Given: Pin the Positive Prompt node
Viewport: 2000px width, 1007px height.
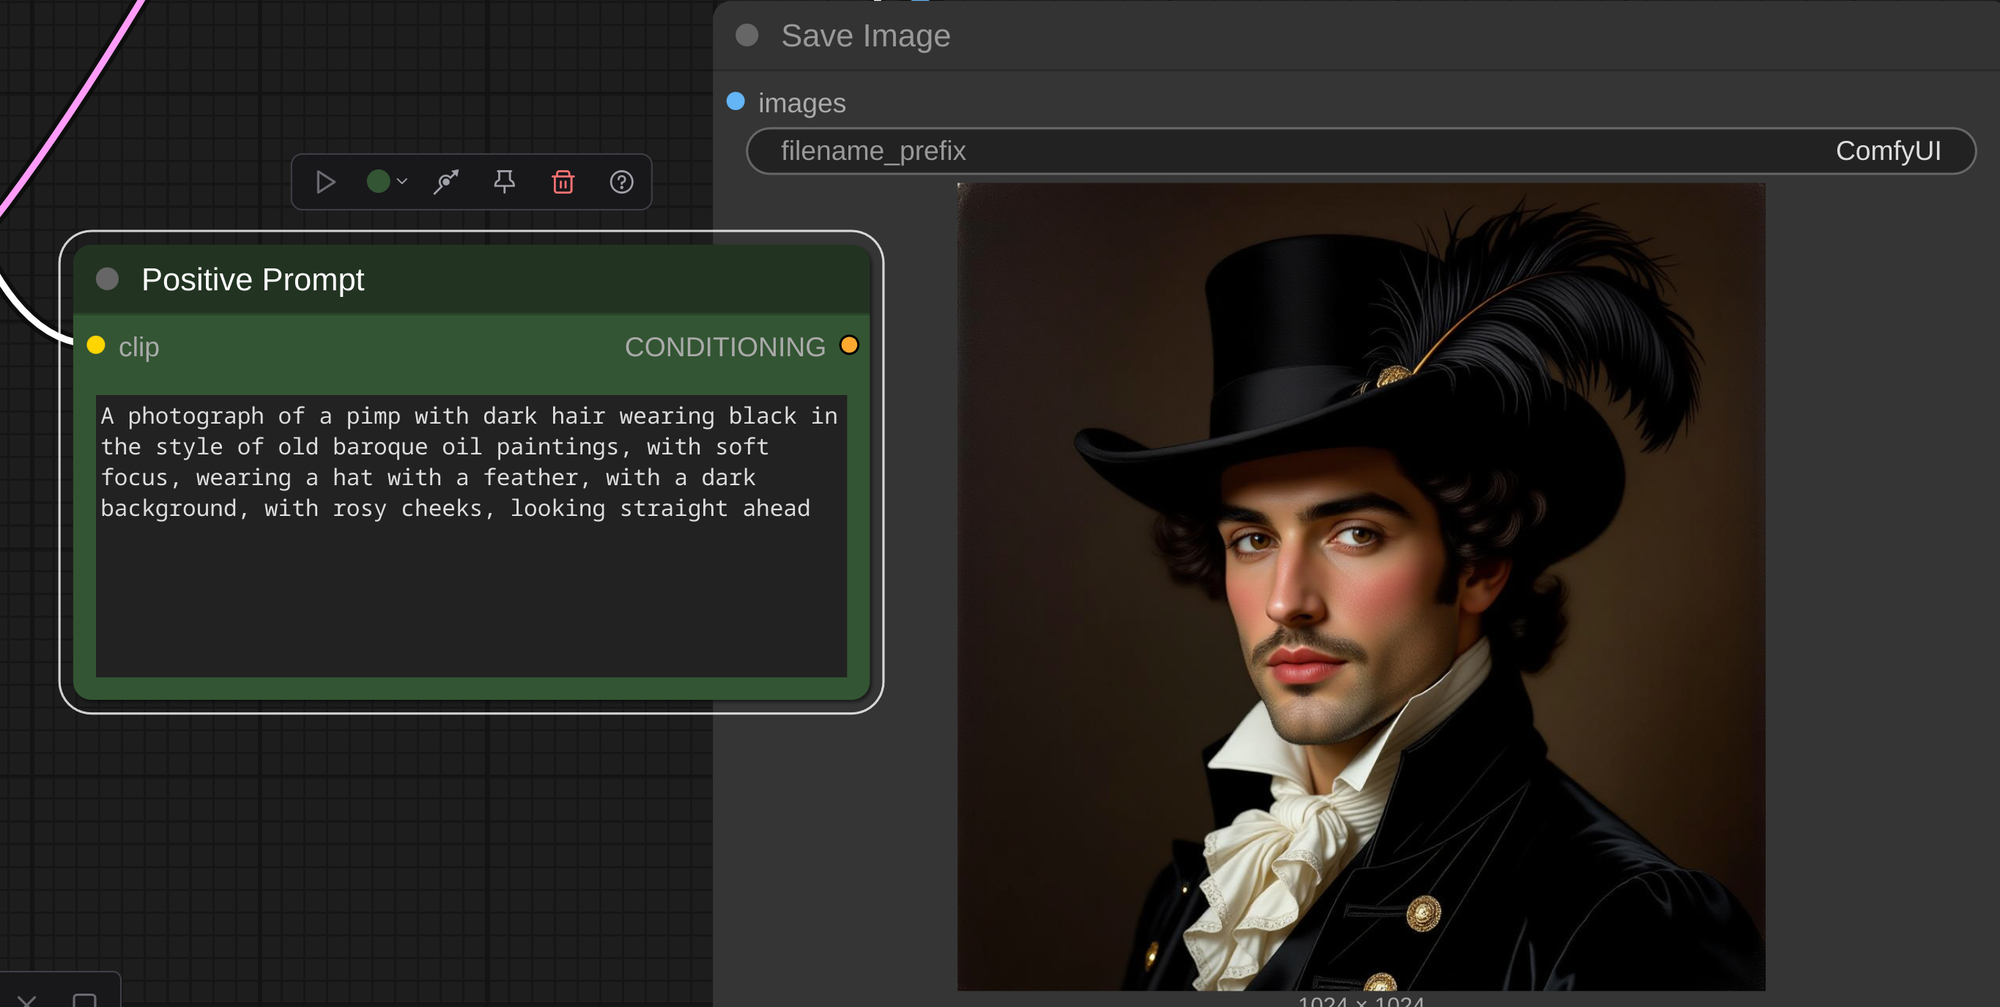Looking at the screenshot, I should point(504,182).
